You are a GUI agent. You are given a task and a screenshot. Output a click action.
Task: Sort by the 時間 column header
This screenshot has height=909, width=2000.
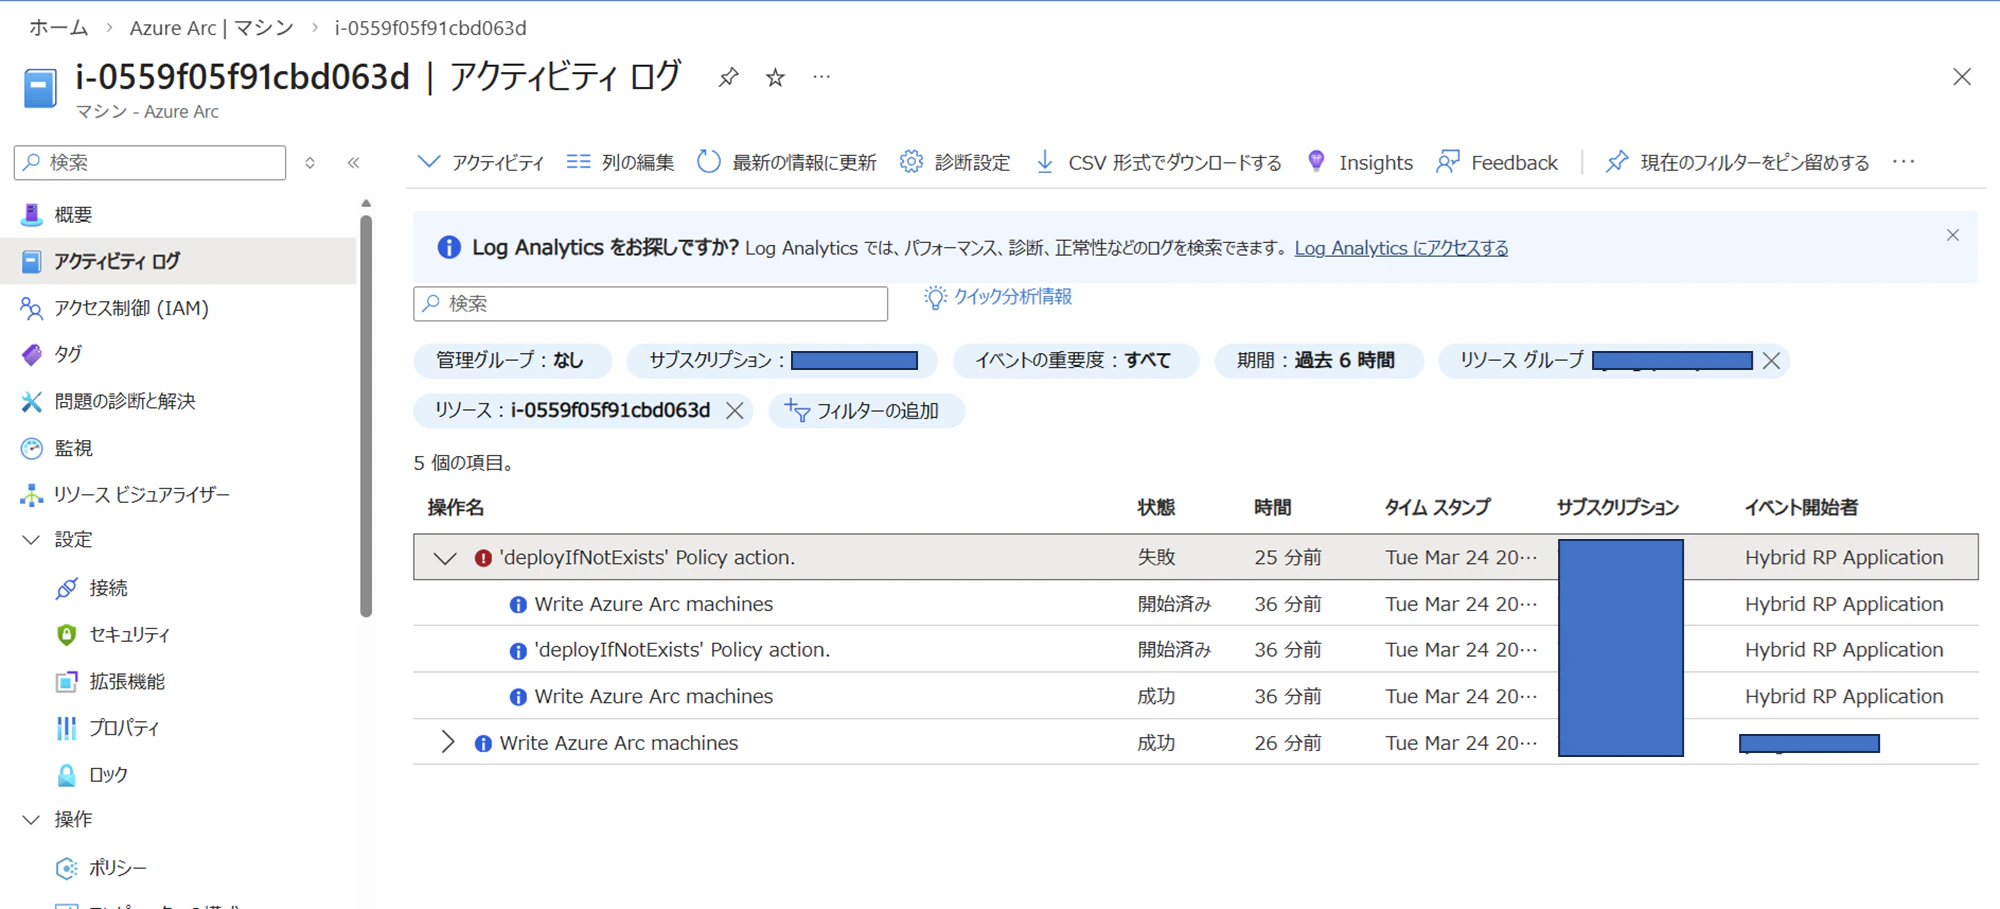click(x=1272, y=507)
